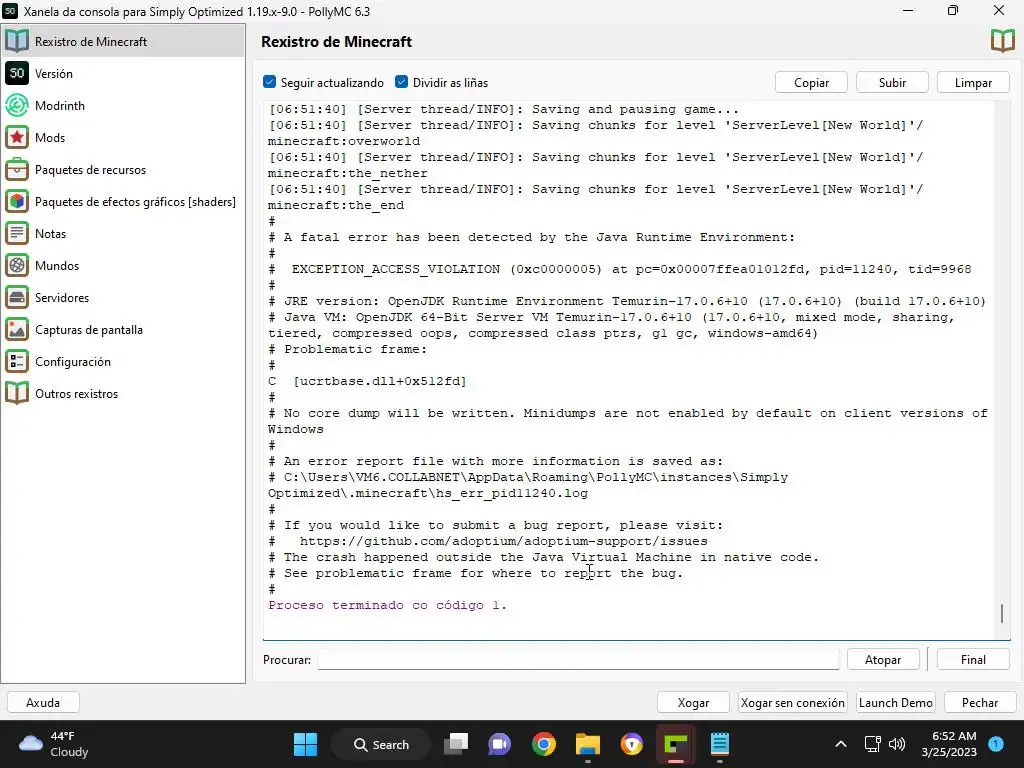Click the Configuración sidebar icon
The image size is (1024, 768).
17,361
